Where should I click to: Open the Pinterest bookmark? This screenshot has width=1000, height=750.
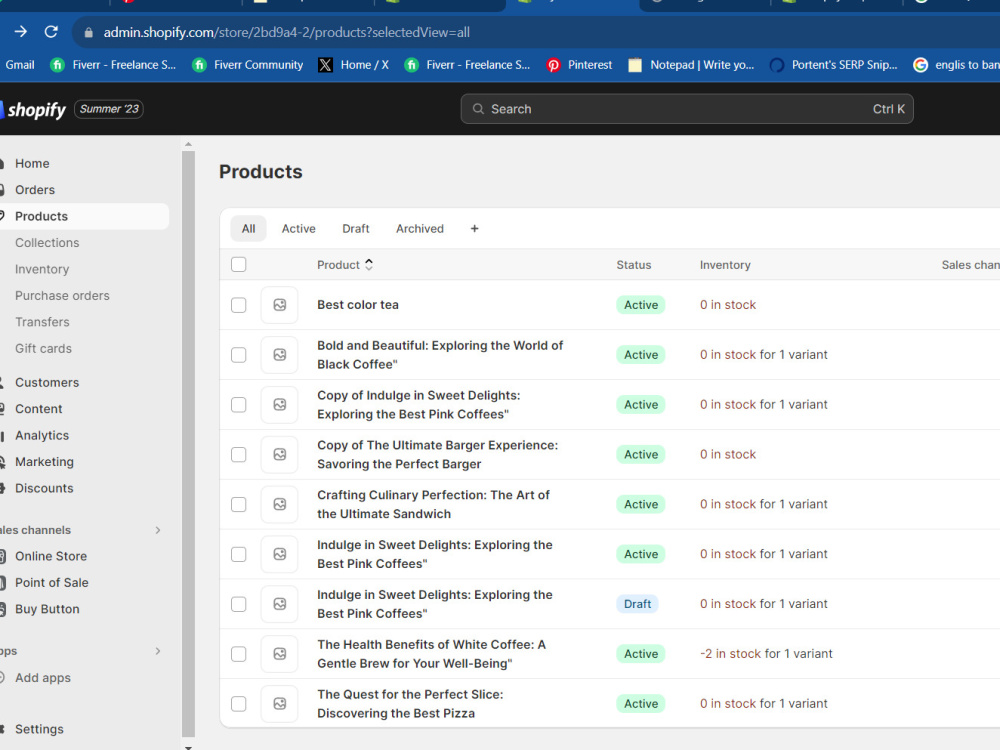[579, 64]
